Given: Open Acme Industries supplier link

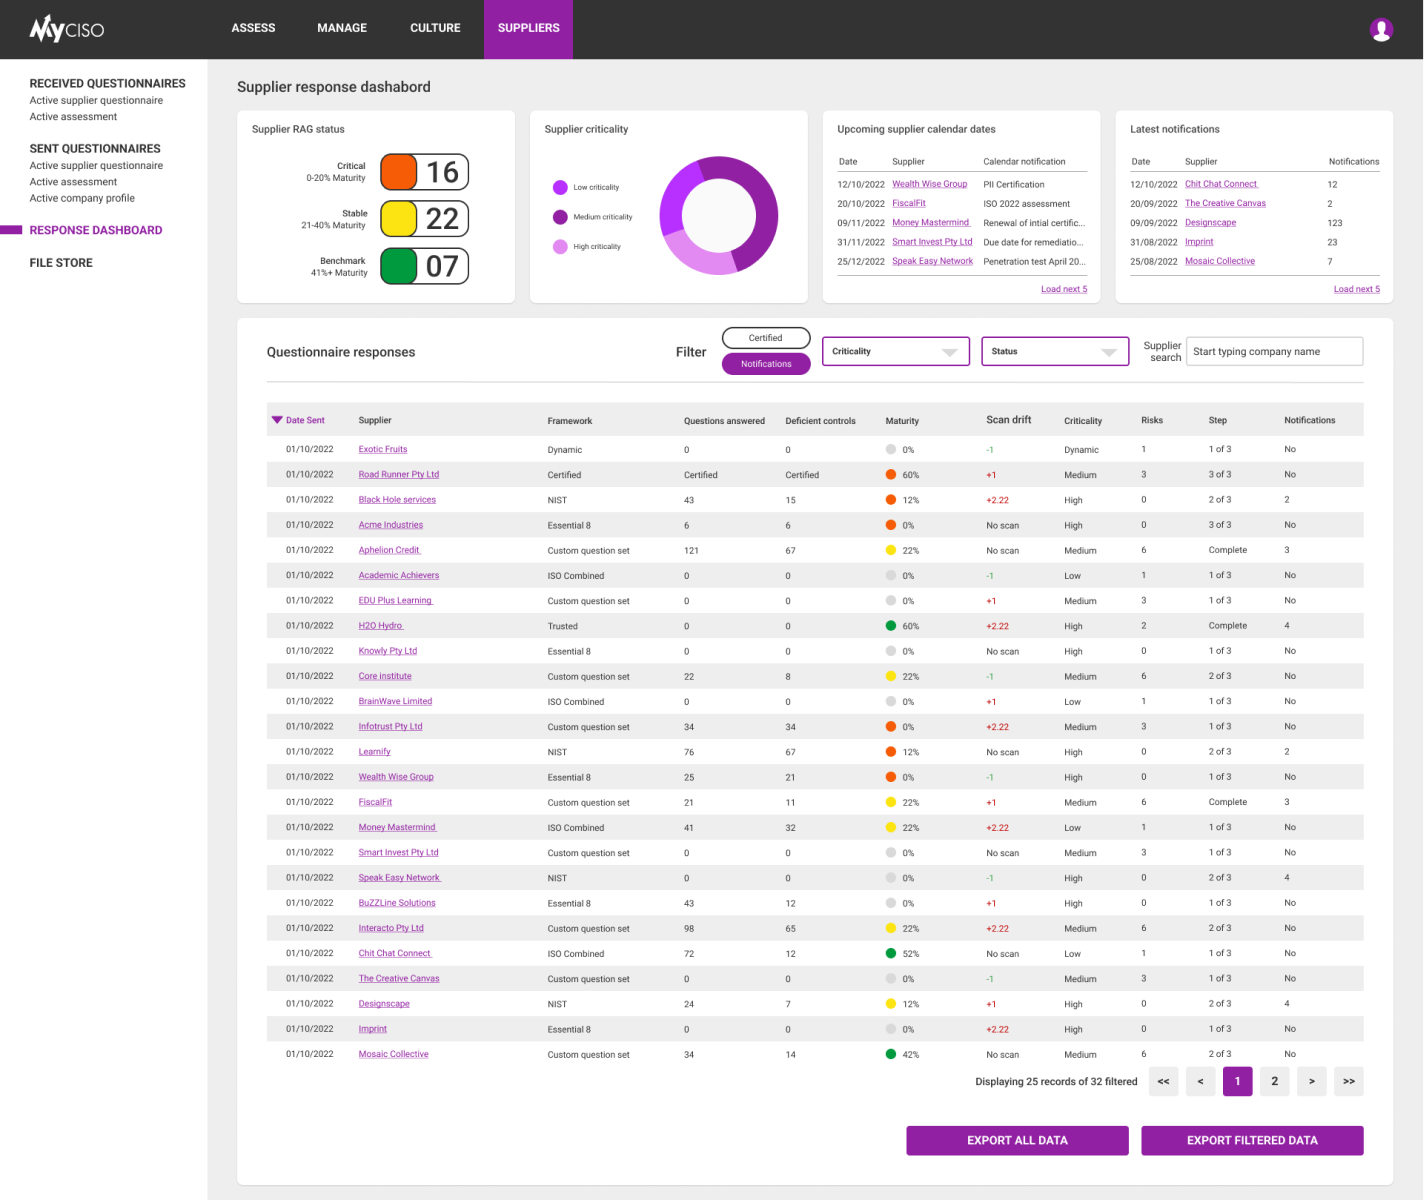Looking at the screenshot, I should [x=391, y=524].
